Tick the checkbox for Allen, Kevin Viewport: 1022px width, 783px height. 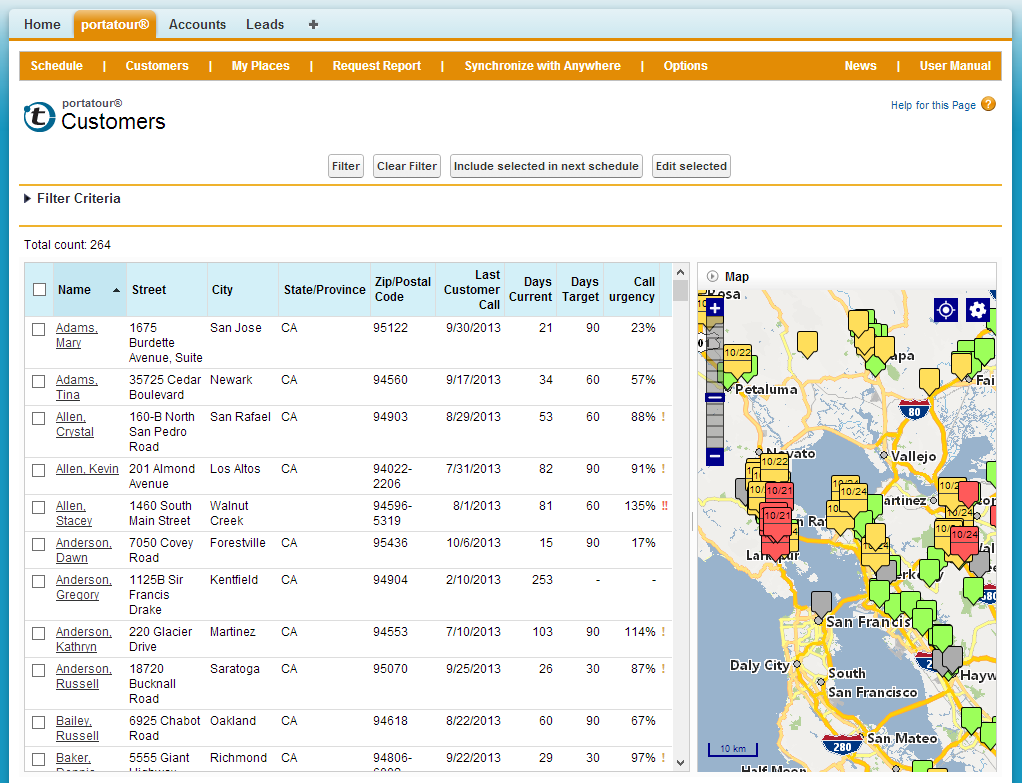click(39, 470)
